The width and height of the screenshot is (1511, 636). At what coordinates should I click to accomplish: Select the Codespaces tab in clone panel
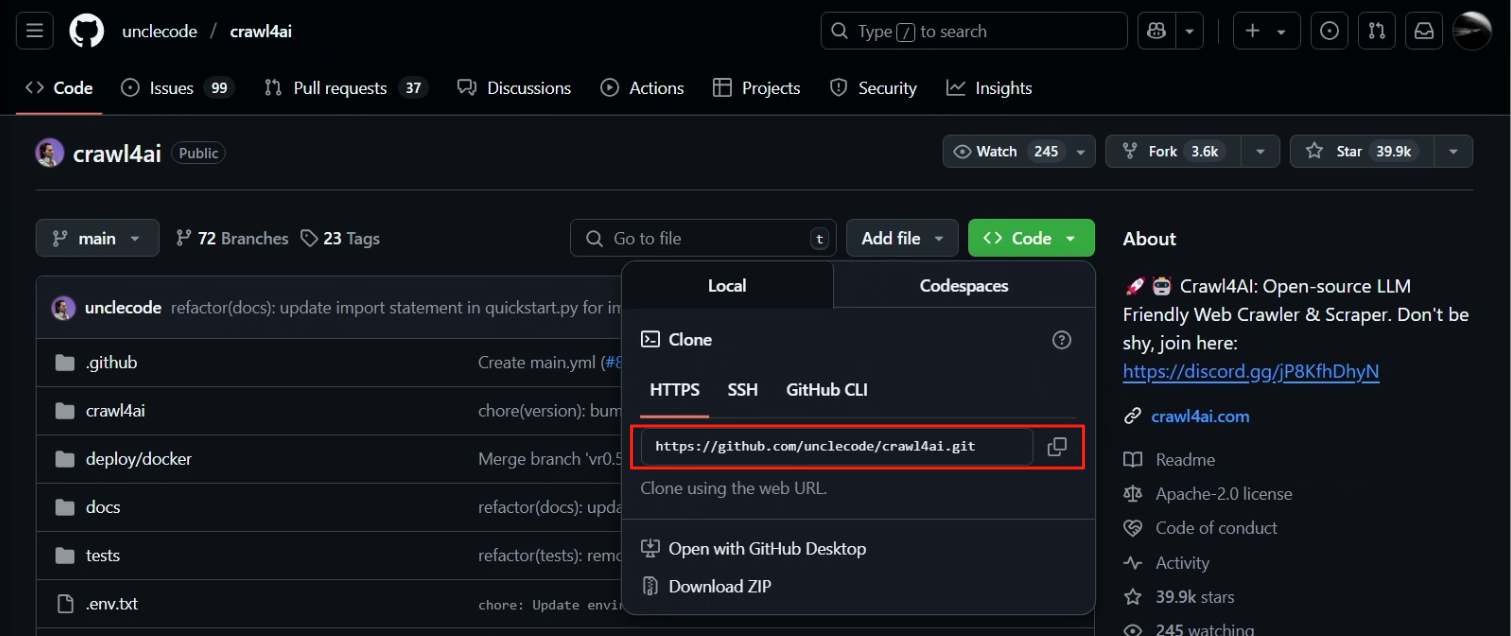[964, 285]
